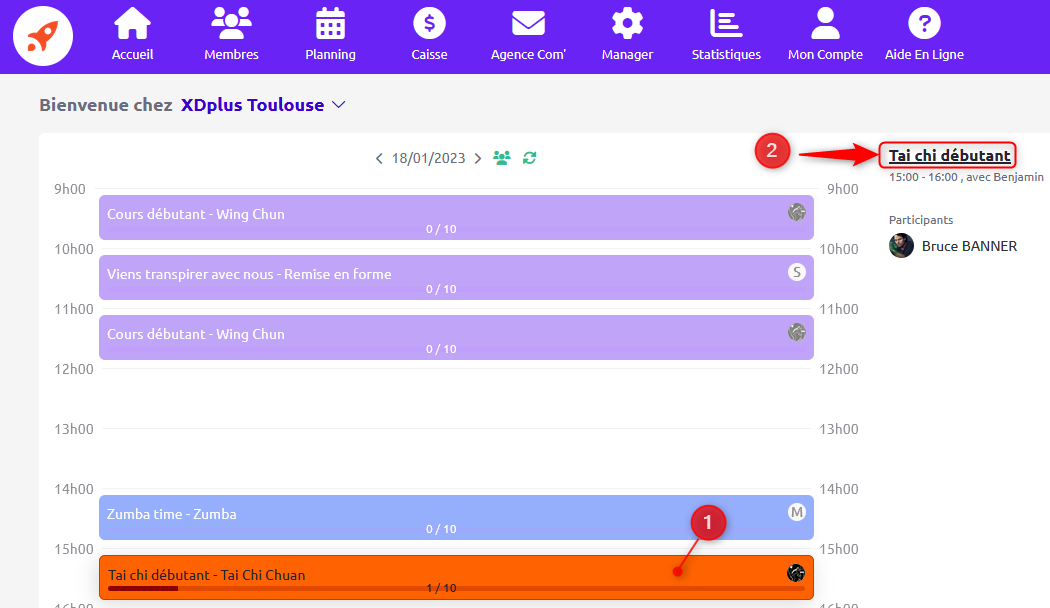Image resolution: width=1050 pixels, height=608 pixels.
Task: Click the 18/01/2023 date selector
Action: click(428, 158)
